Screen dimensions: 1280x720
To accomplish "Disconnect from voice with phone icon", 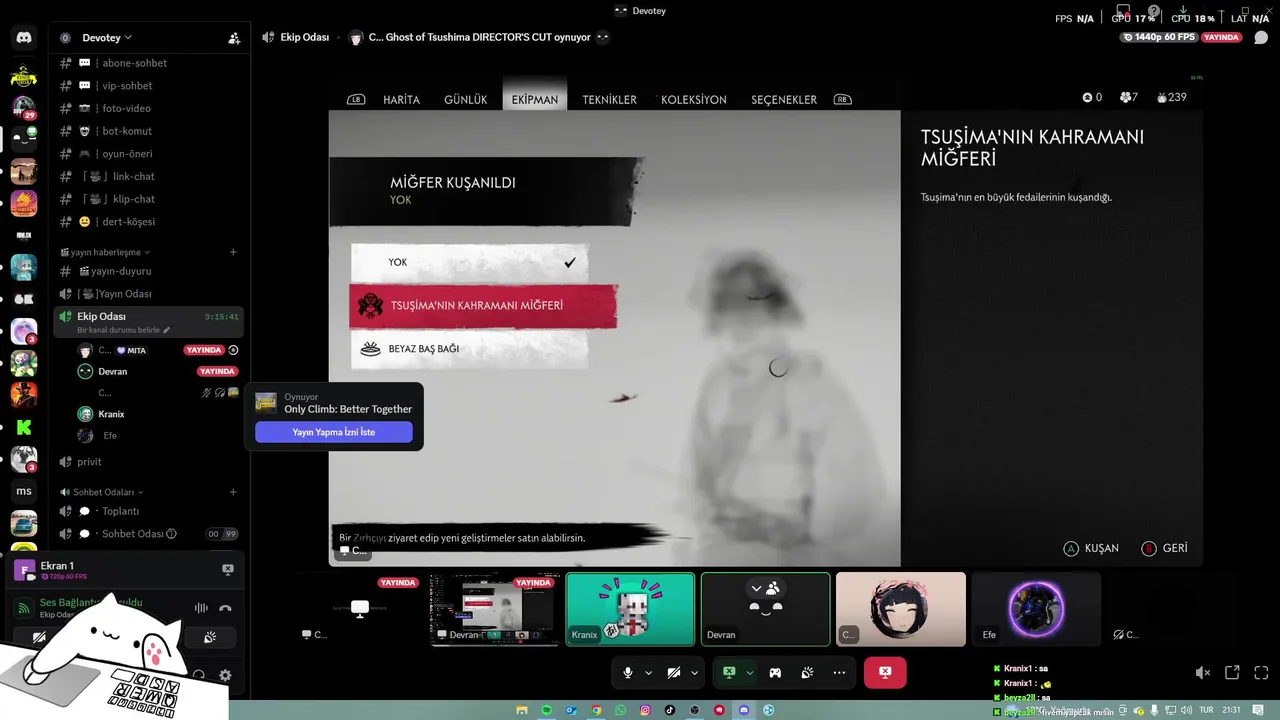I will (x=226, y=608).
